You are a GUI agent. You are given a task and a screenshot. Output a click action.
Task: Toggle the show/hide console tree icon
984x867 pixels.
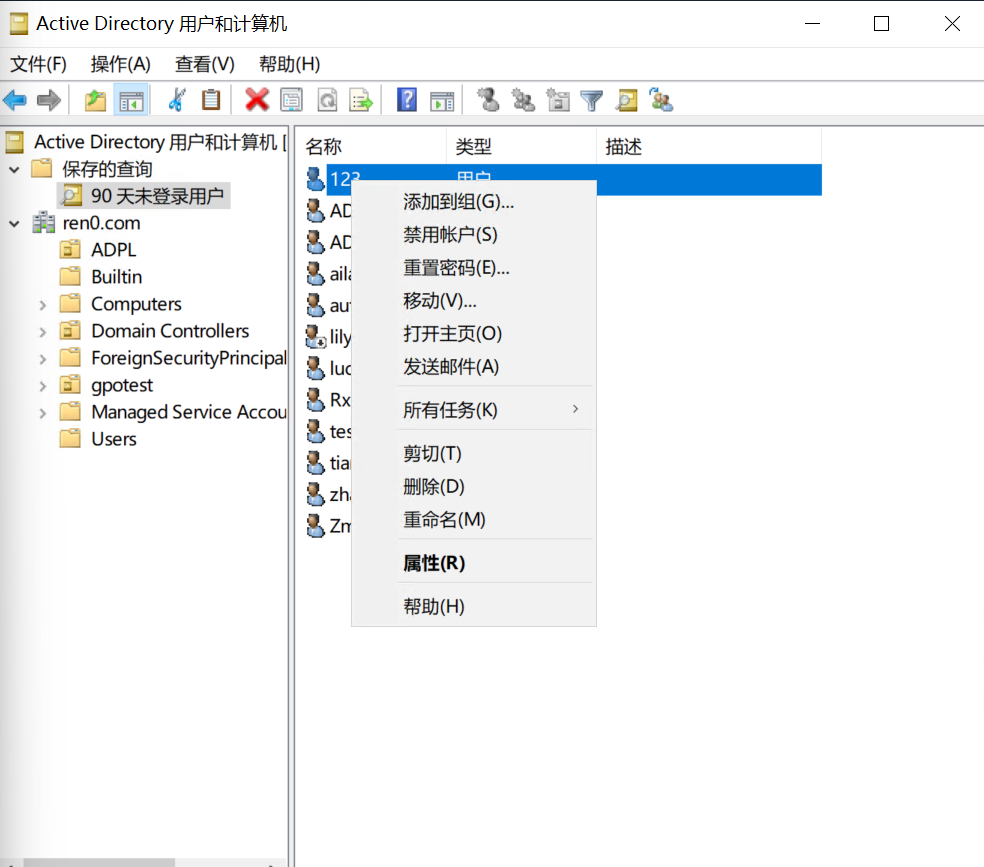click(x=130, y=100)
